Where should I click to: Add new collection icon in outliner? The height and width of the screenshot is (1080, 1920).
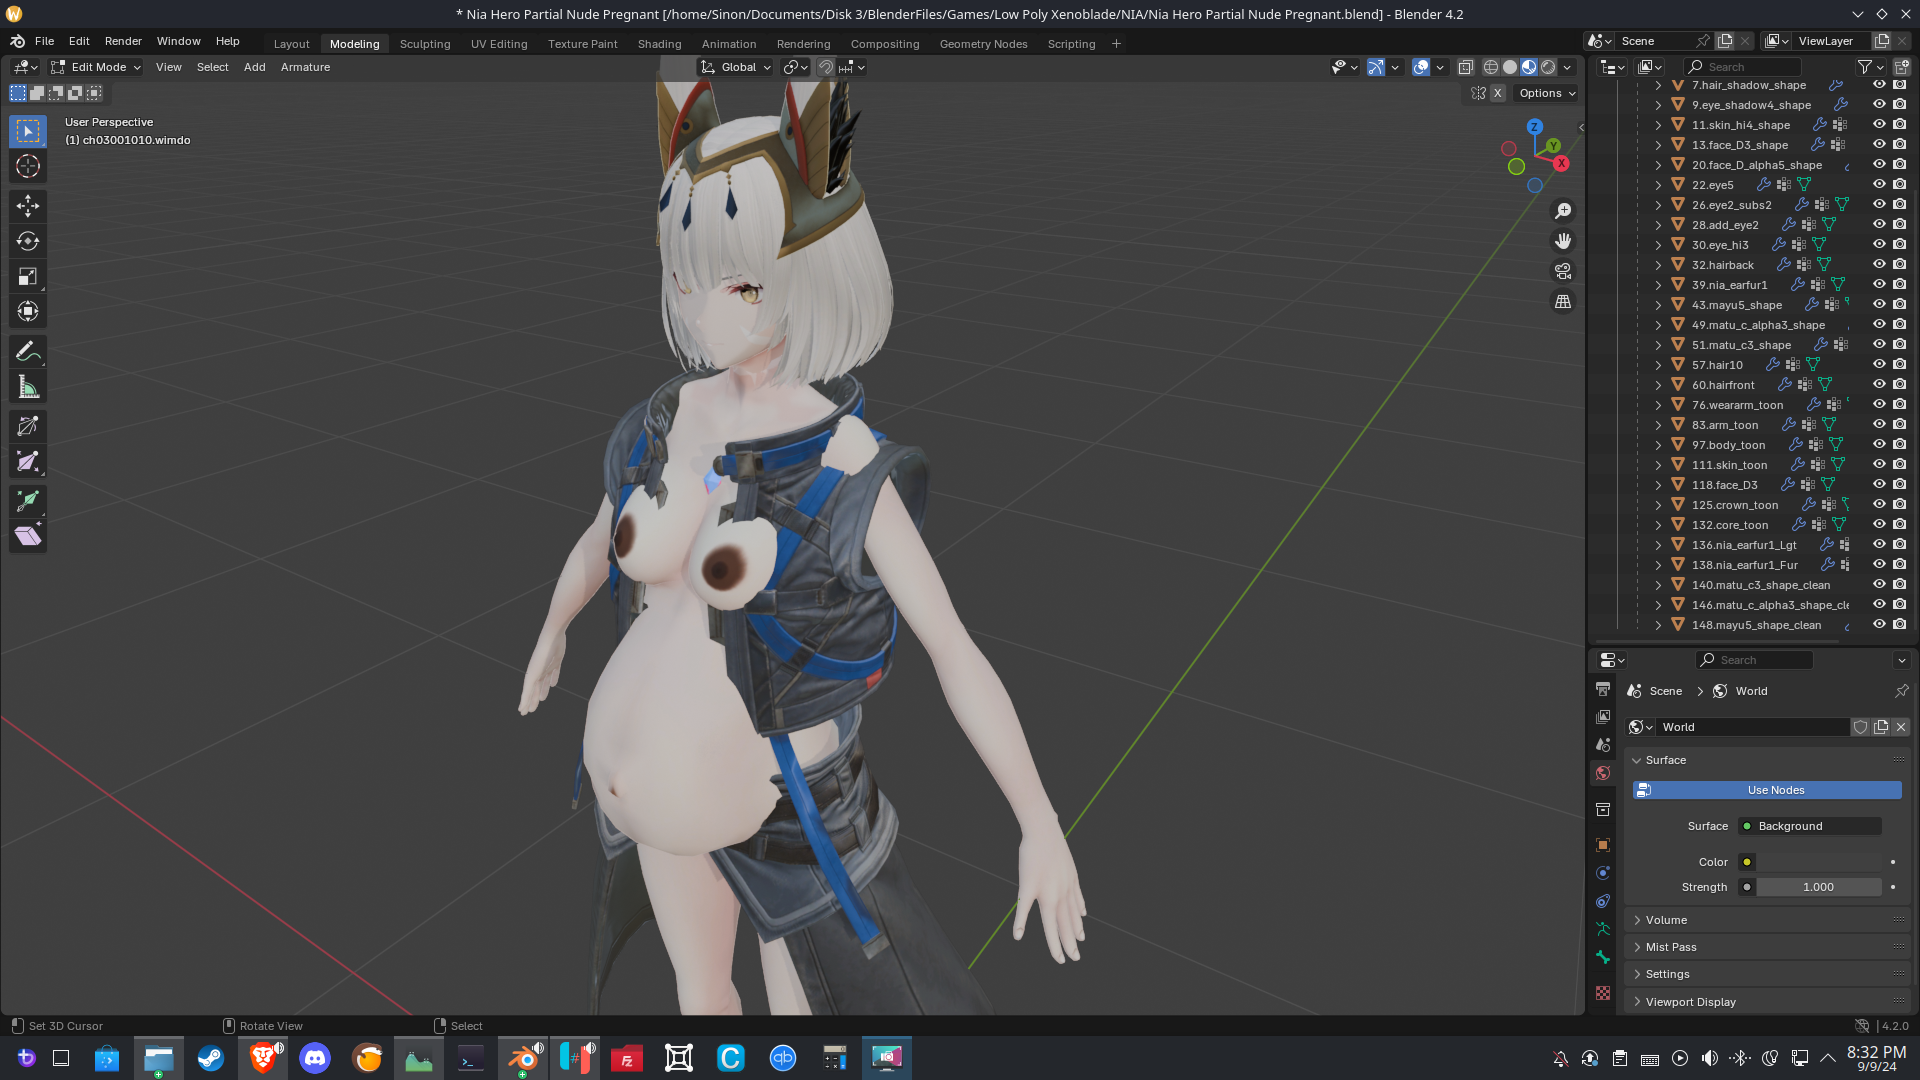1902,67
